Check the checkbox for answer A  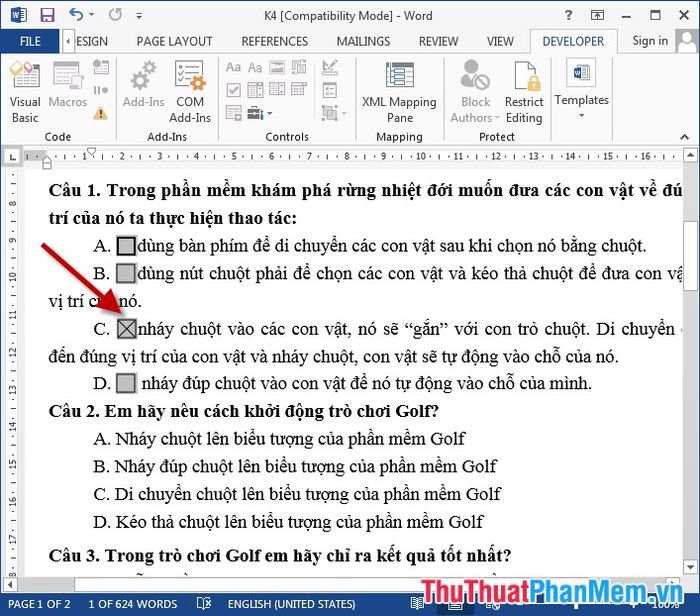126,246
